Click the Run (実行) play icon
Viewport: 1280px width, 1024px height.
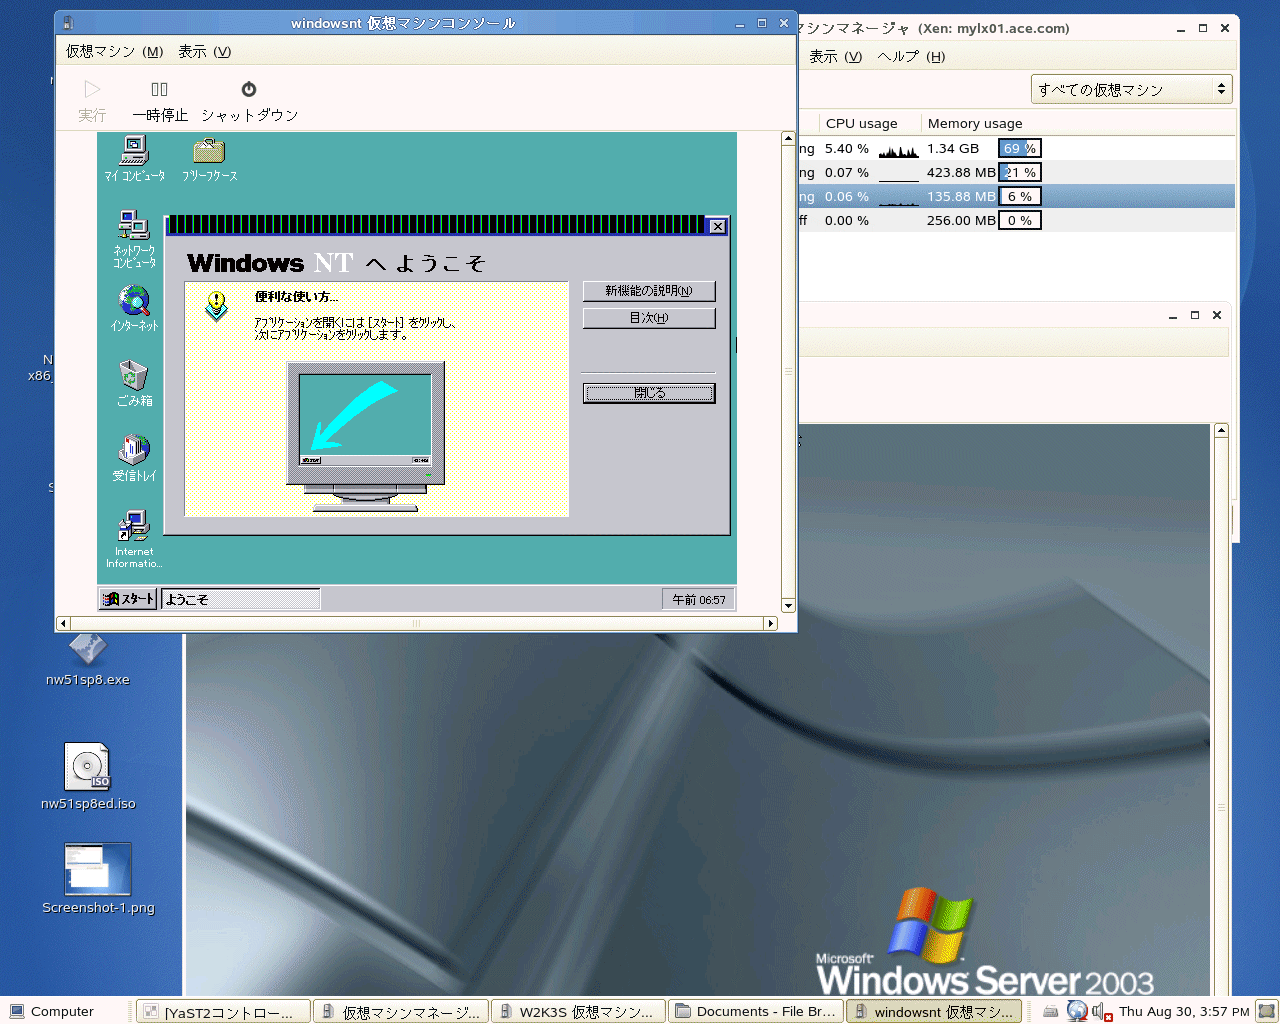(92, 89)
